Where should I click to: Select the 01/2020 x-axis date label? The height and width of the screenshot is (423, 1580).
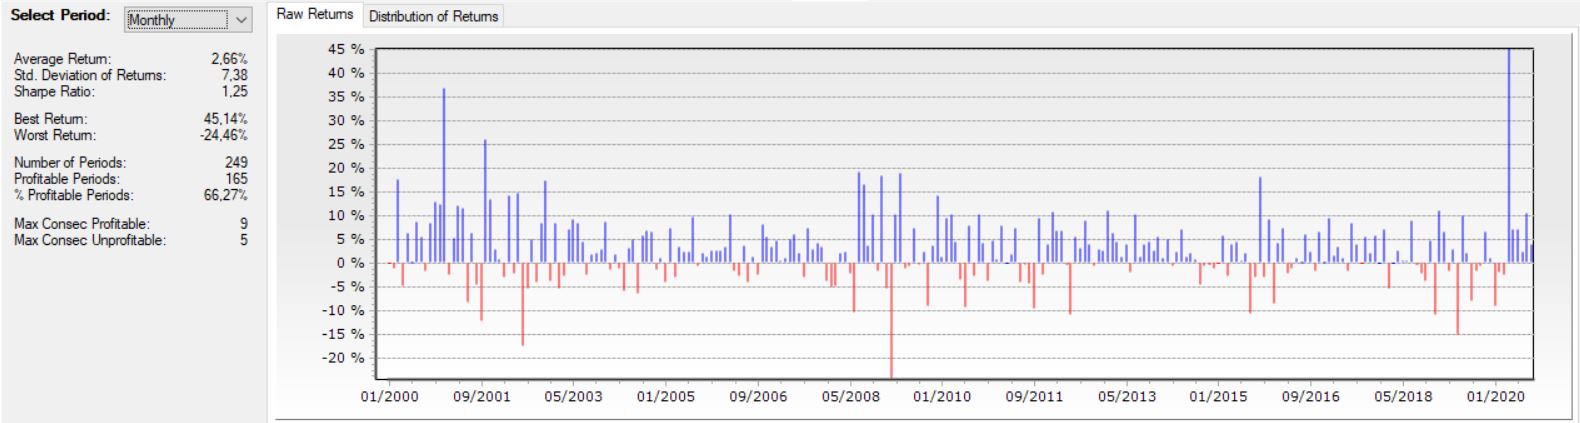coord(1495,396)
